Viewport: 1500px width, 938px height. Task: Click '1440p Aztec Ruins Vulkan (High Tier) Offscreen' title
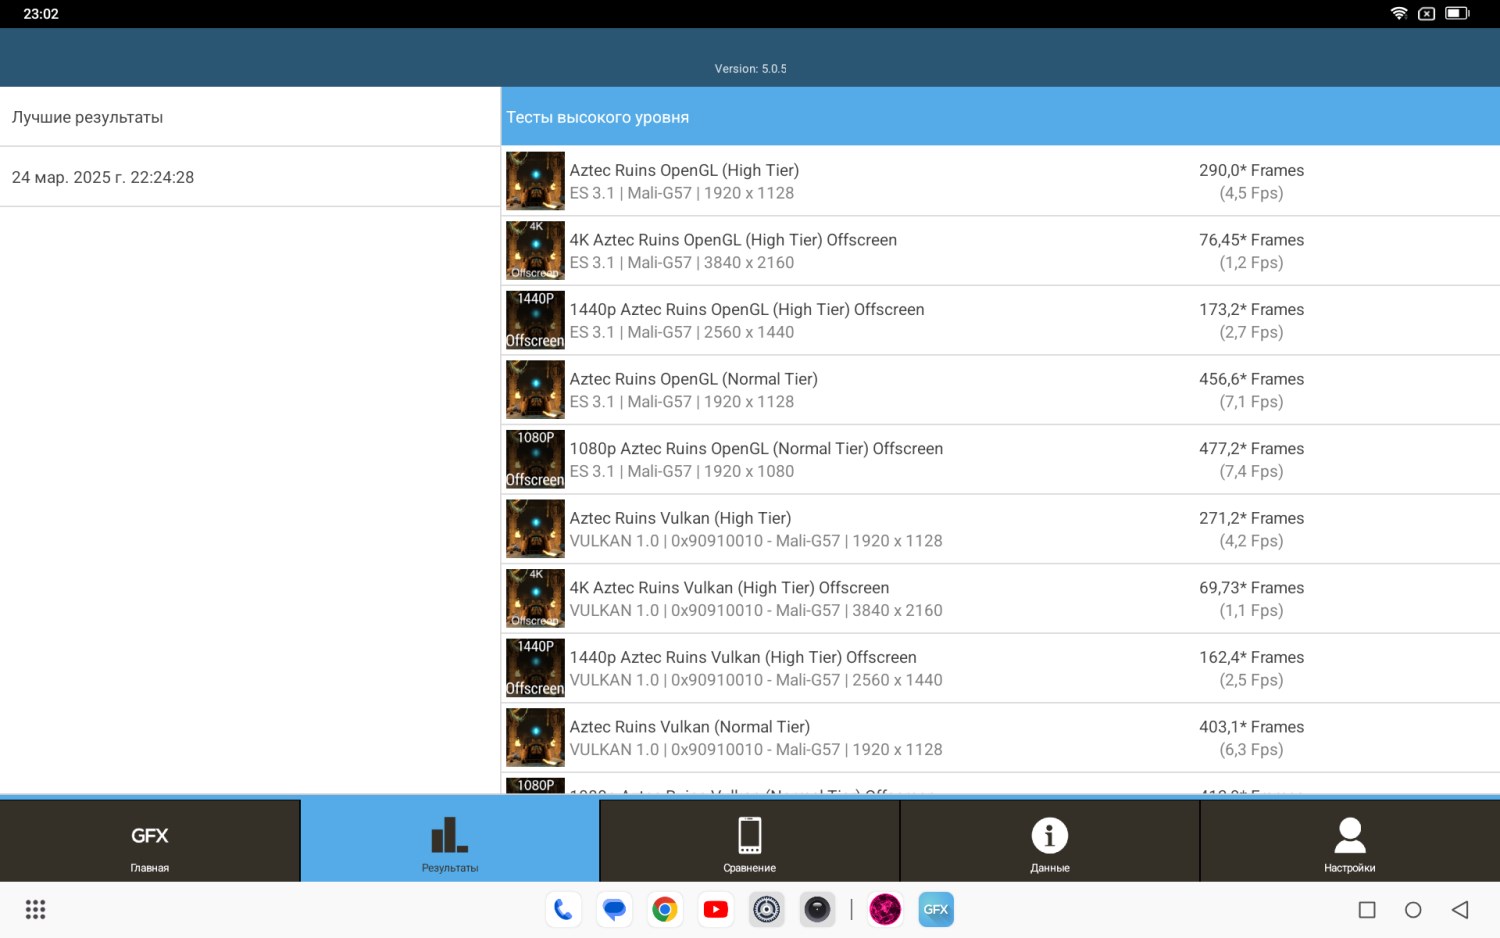point(743,657)
